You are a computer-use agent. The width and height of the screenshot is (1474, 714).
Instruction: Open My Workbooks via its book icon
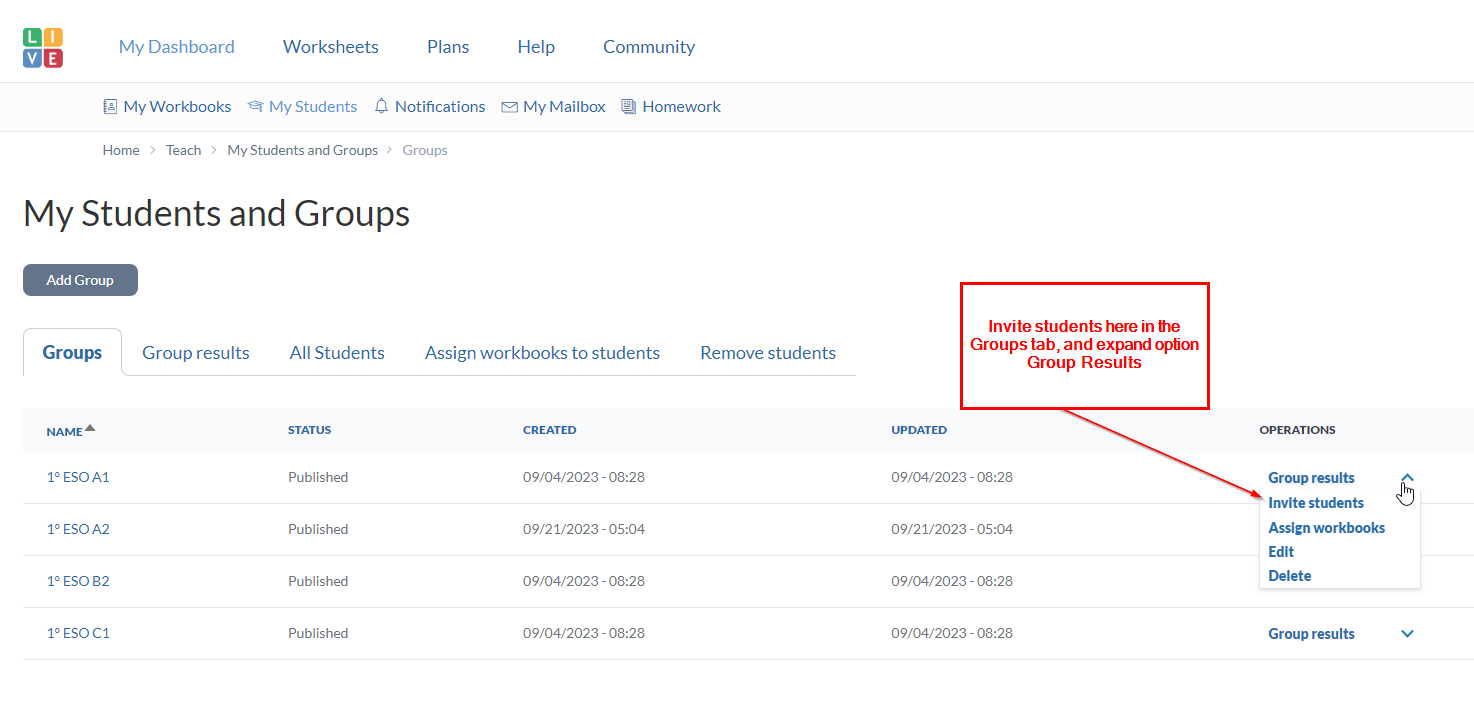tap(110, 107)
